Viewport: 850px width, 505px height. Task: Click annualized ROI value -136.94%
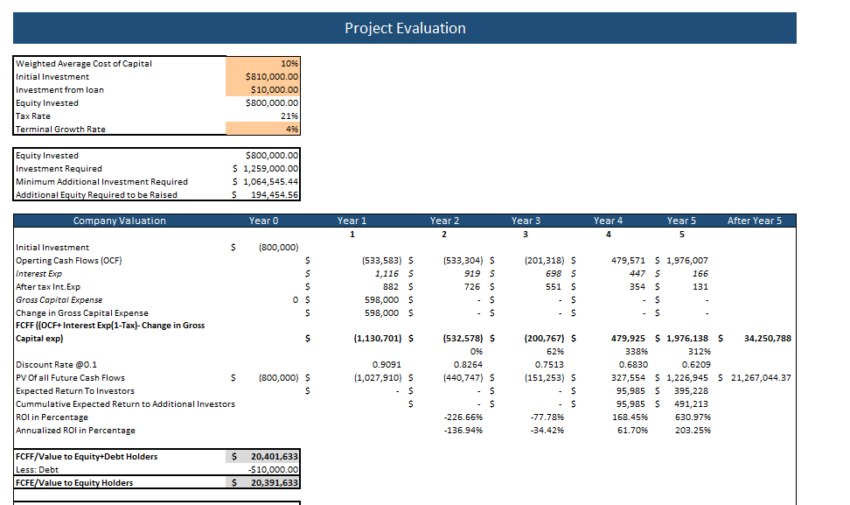pos(463,430)
